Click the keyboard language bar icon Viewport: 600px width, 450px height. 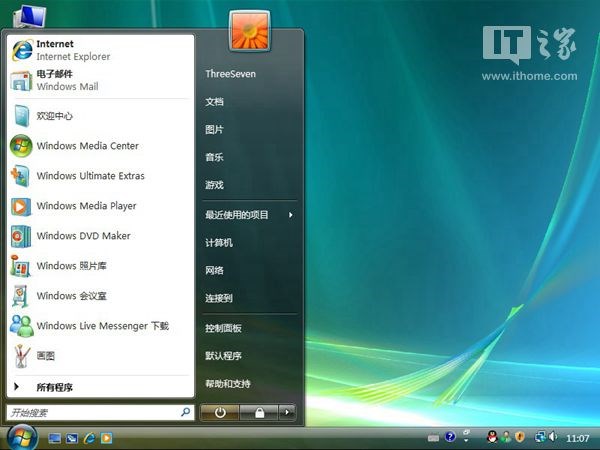(x=433, y=438)
